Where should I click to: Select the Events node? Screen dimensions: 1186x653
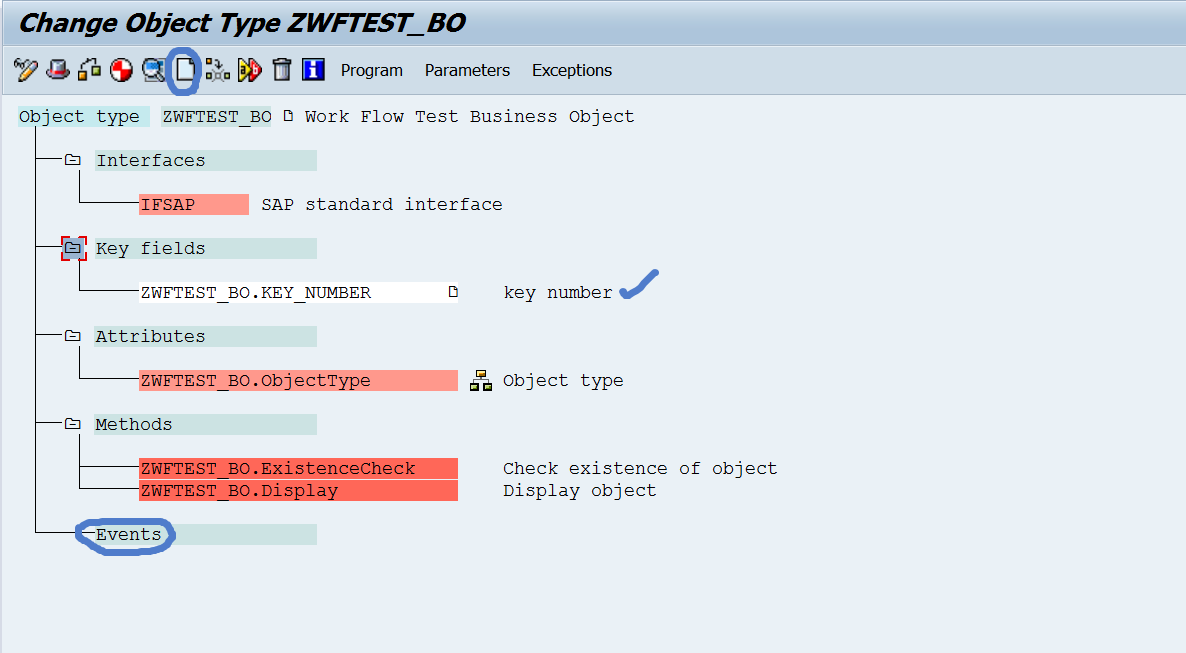(205, 534)
